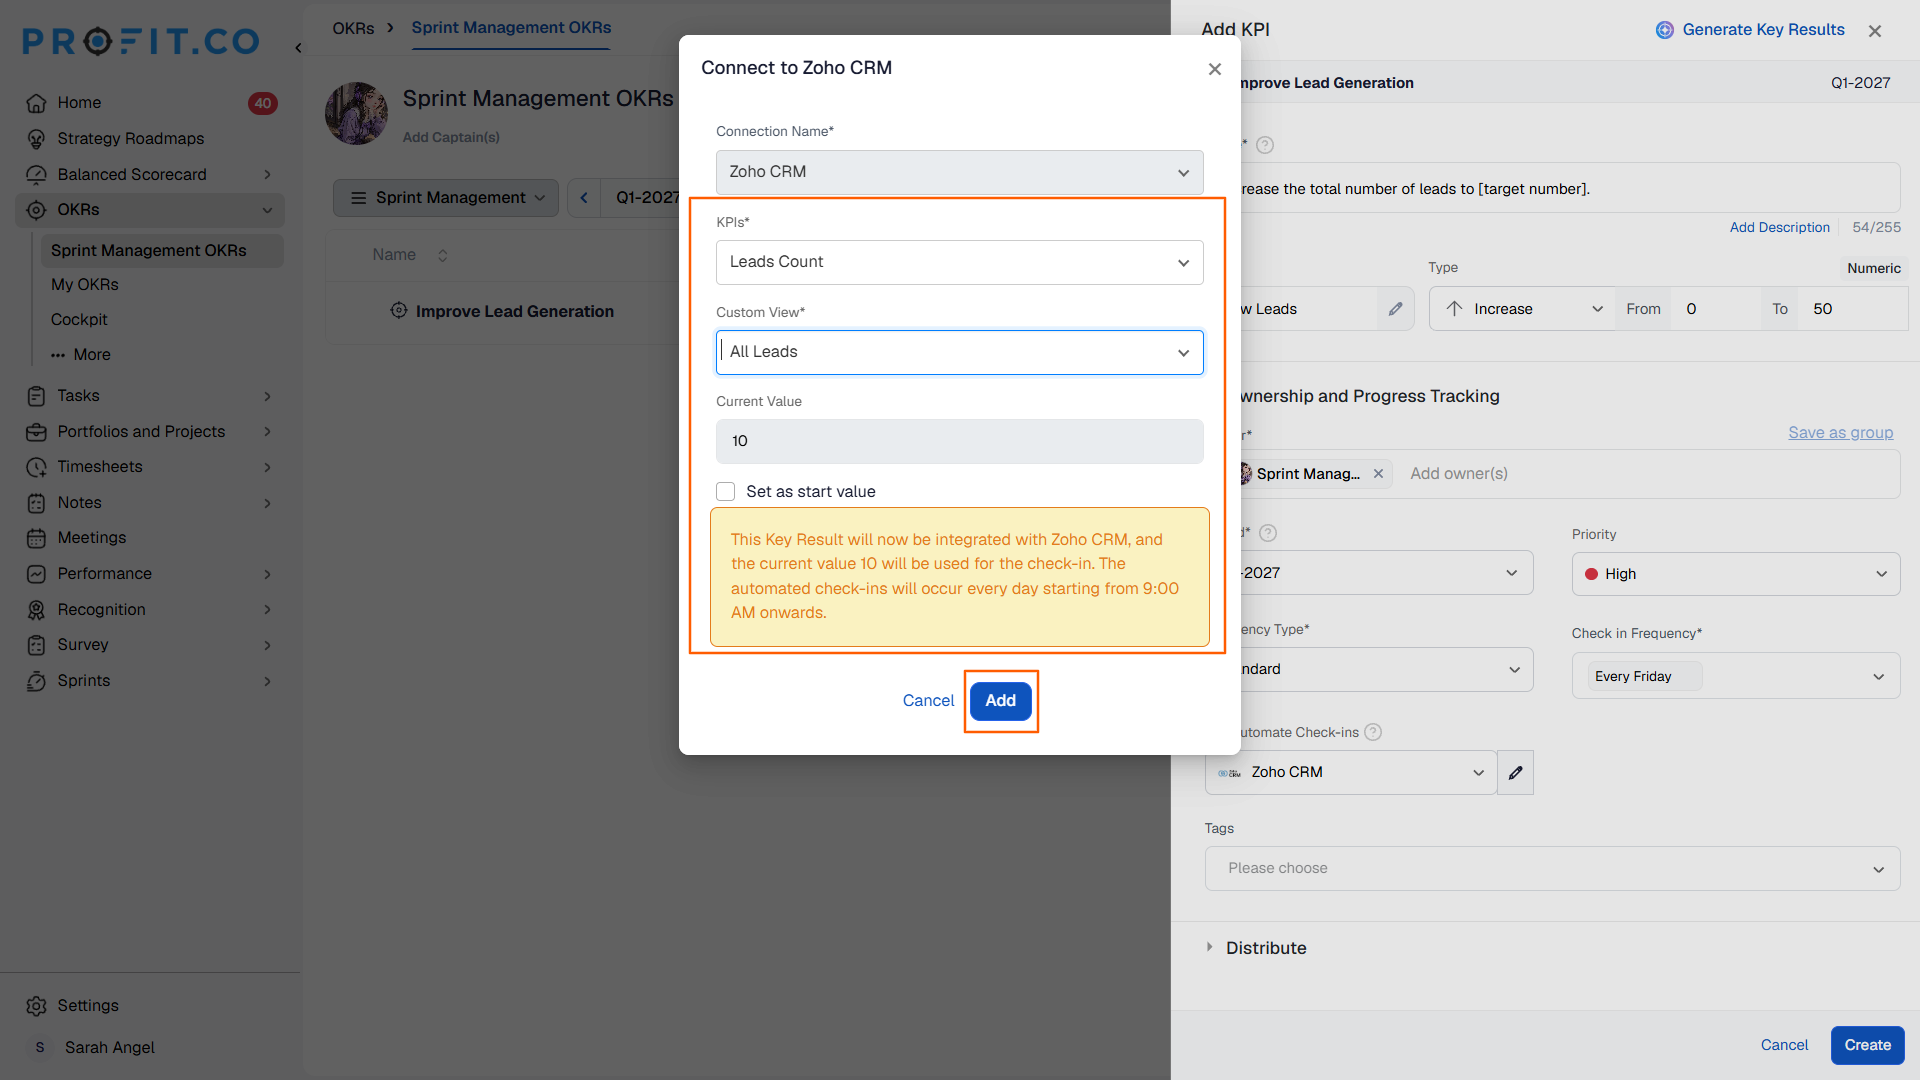
Task: Open Strategy Roadmaps icon in sidebar
Action: click(x=36, y=138)
